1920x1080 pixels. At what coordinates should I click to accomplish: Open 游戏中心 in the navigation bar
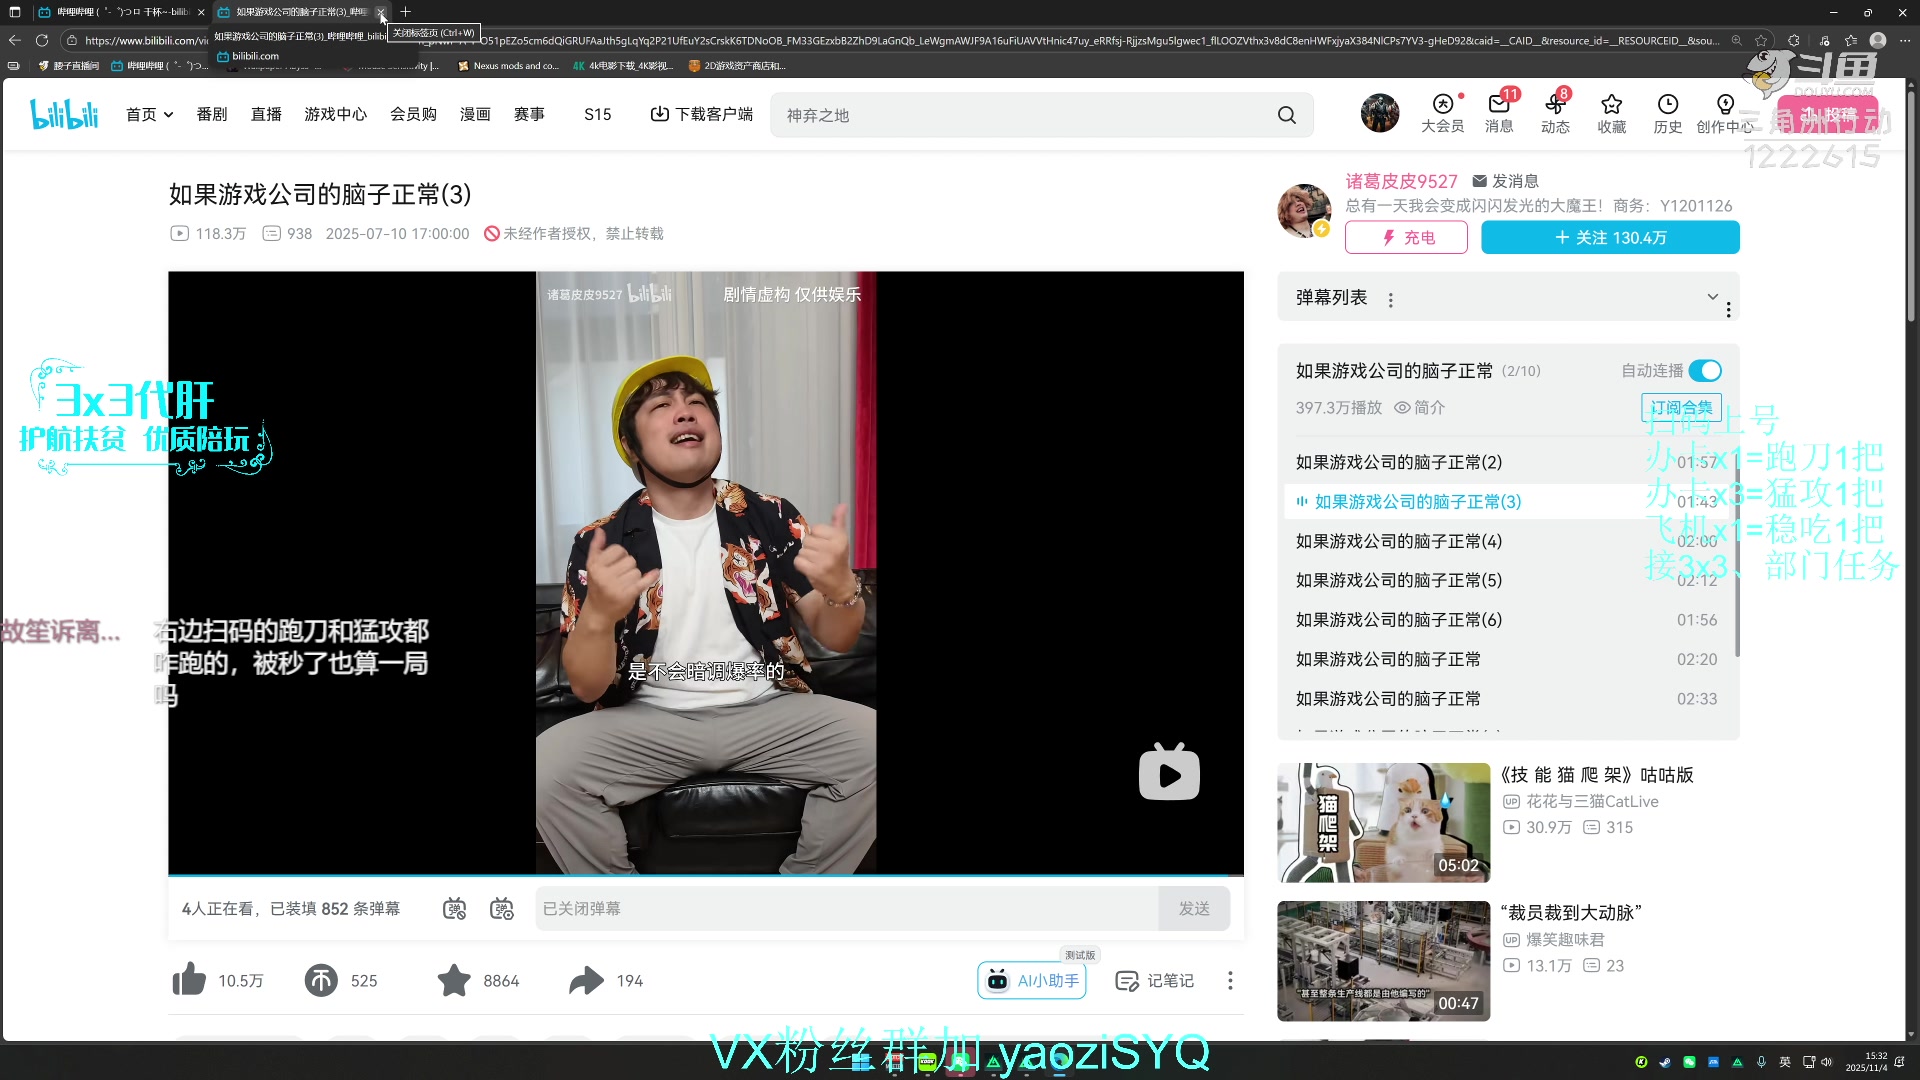(x=335, y=114)
